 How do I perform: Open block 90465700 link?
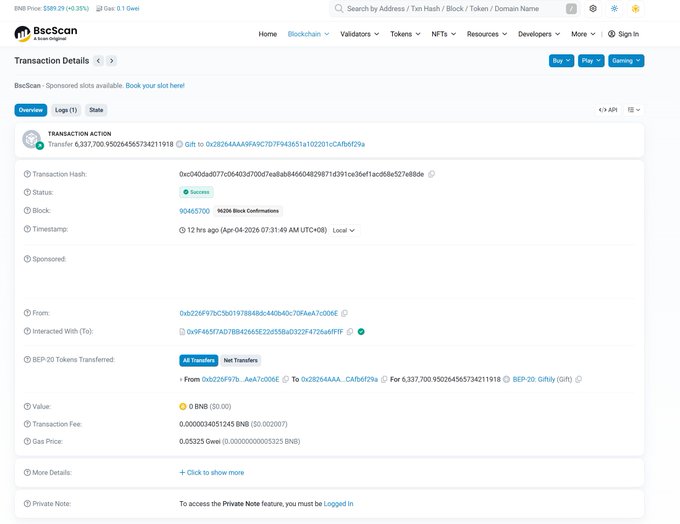[194, 211]
